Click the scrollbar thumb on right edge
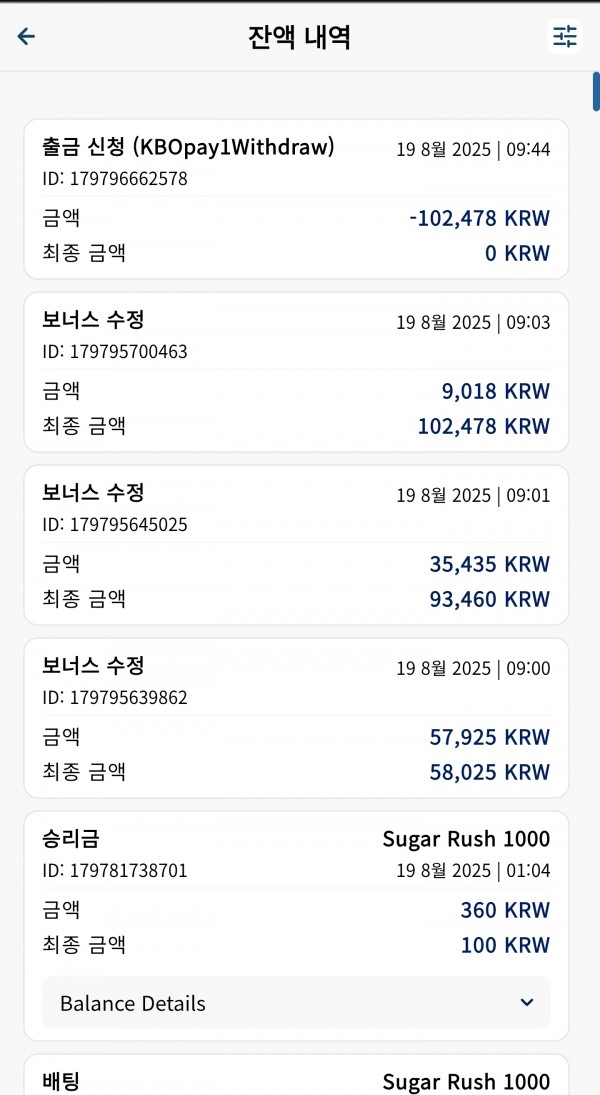 tap(596, 91)
